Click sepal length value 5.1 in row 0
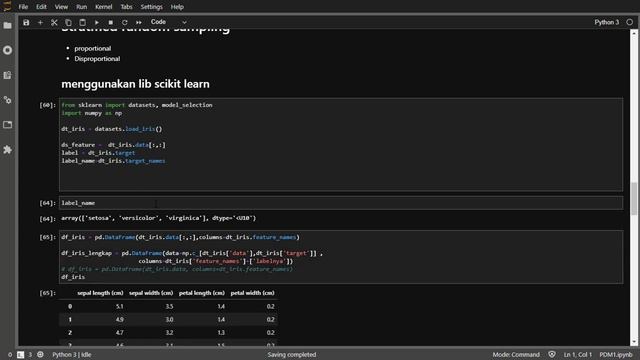Image resolution: width=640 pixels, height=360 pixels. (120, 307)
